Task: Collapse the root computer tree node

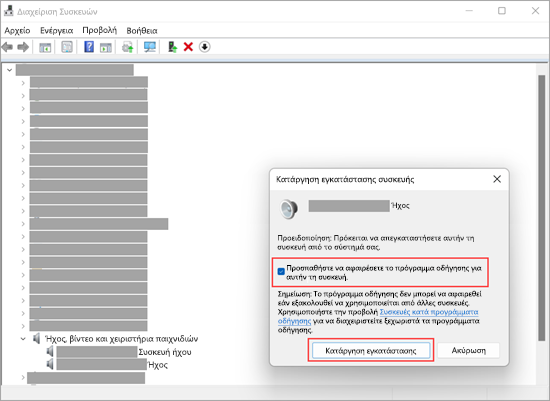Action: (x=9, y=70)
